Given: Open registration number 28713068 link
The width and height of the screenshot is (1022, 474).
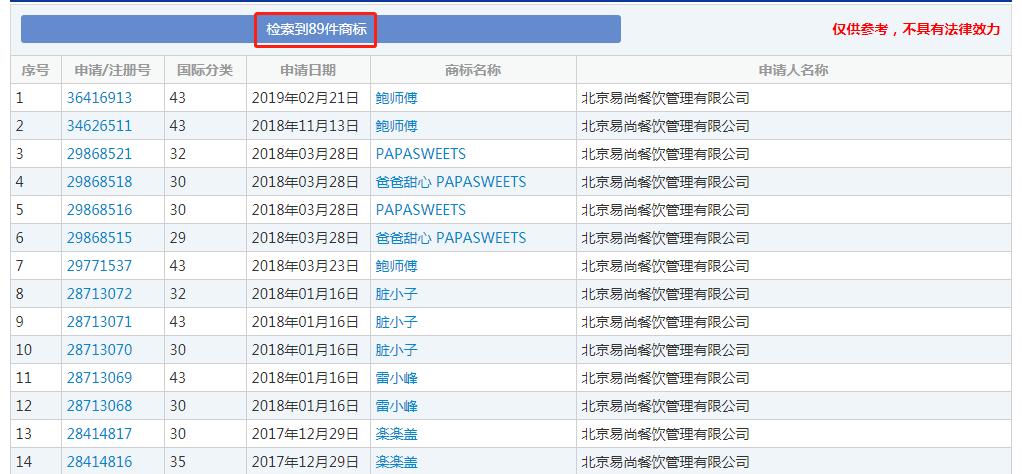Looking at the screenshot, I should 99,406.
